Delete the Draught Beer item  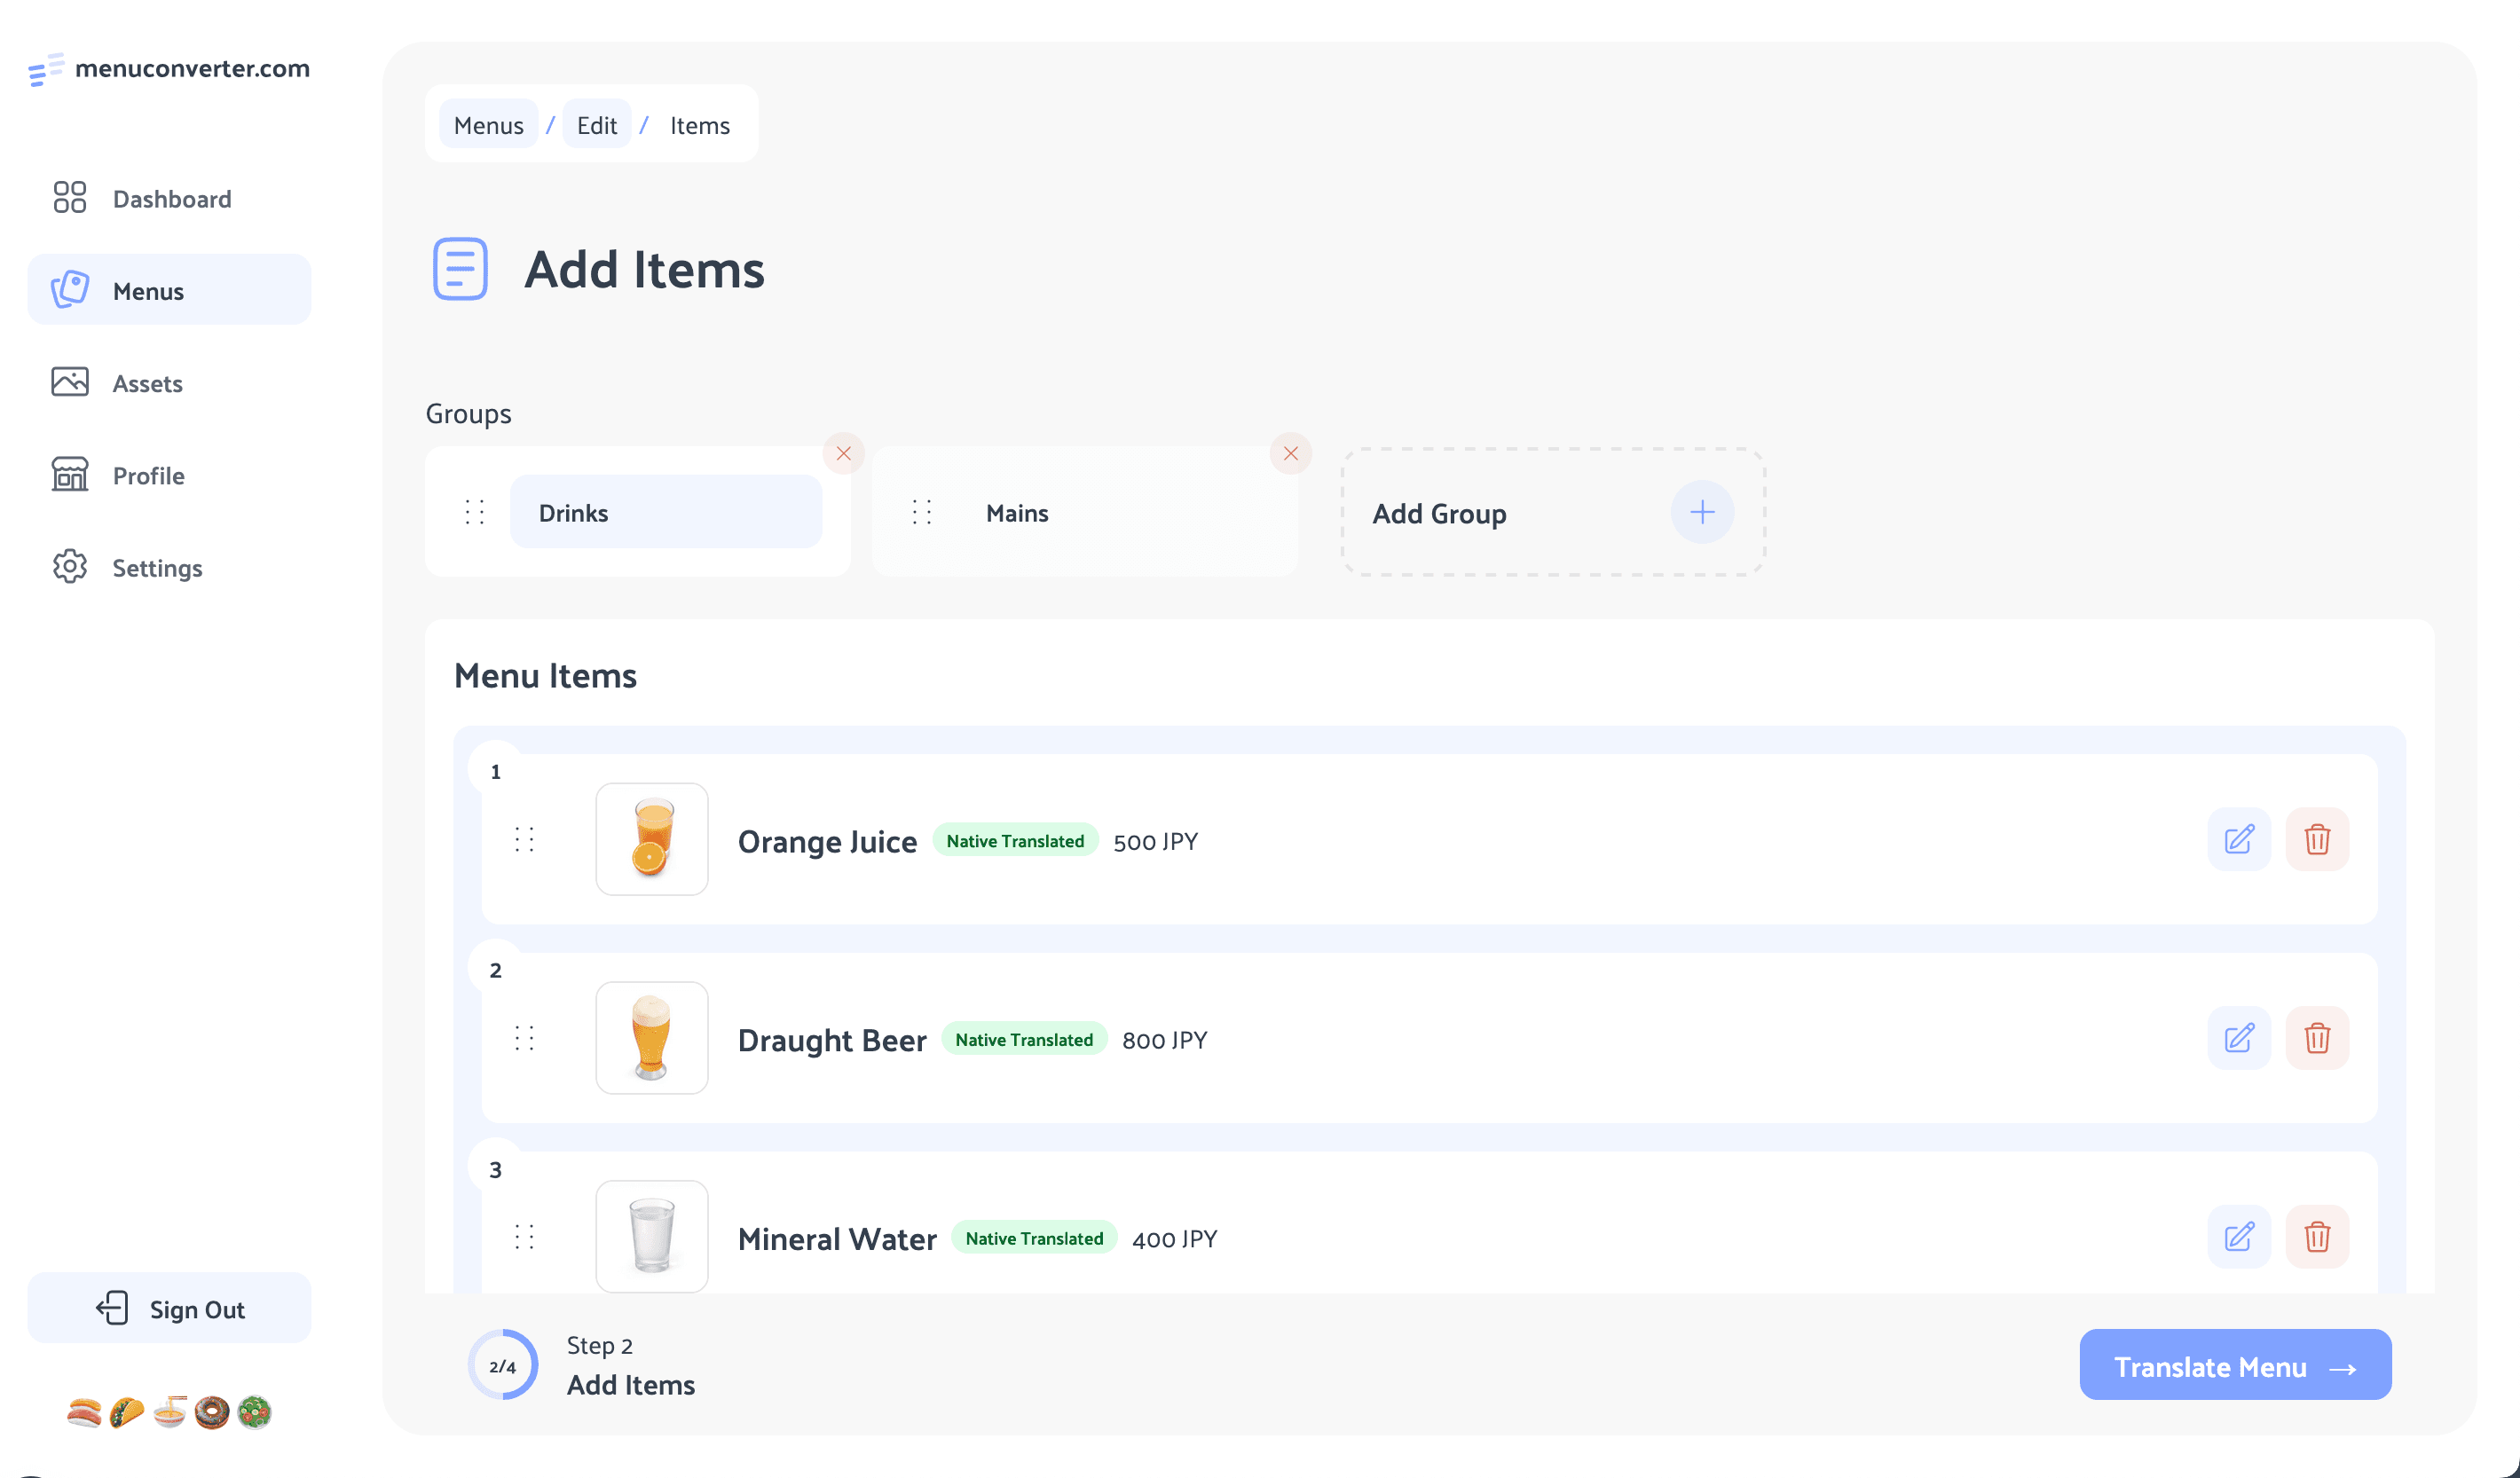(2318, 1038)
